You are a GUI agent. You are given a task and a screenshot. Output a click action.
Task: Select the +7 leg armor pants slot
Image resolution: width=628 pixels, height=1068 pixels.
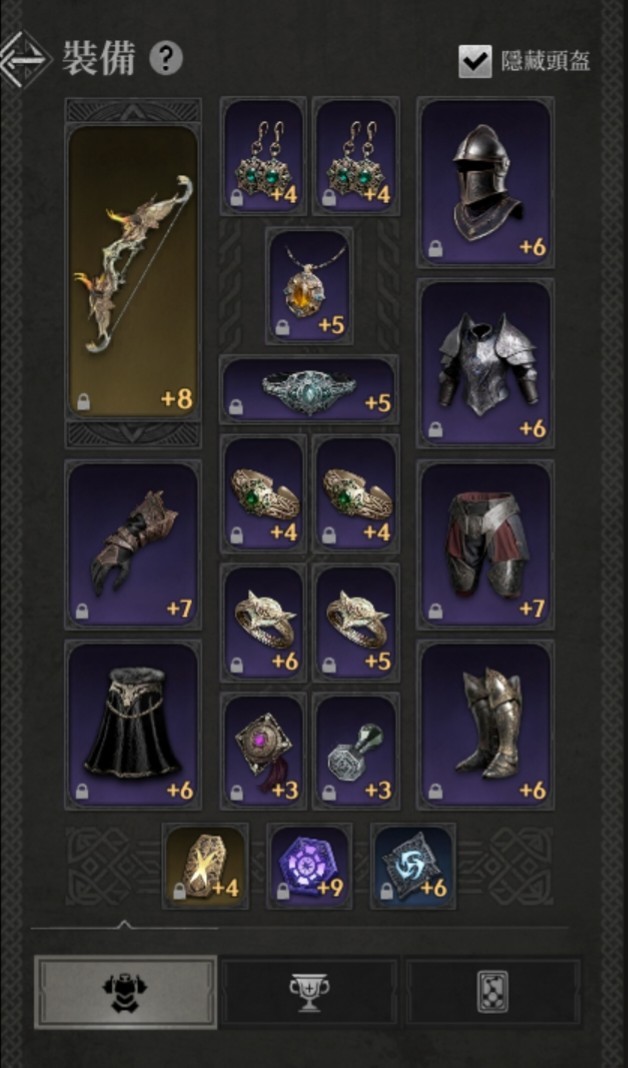[x=485, y=544]
